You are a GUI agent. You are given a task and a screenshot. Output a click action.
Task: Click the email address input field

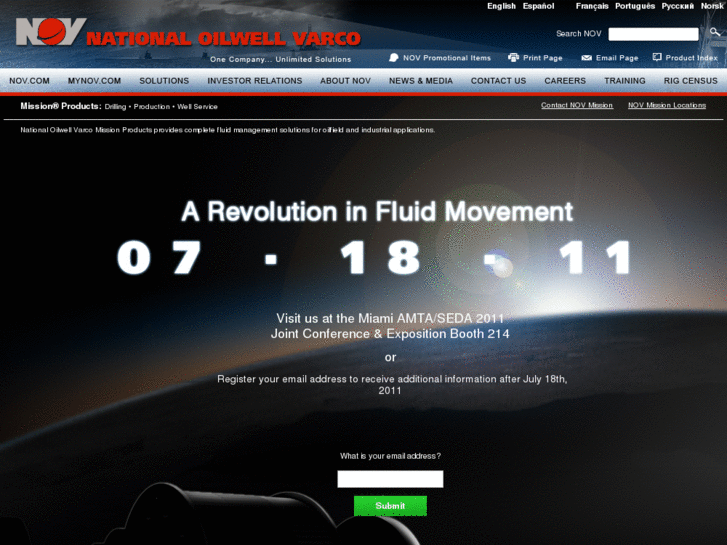390,479
